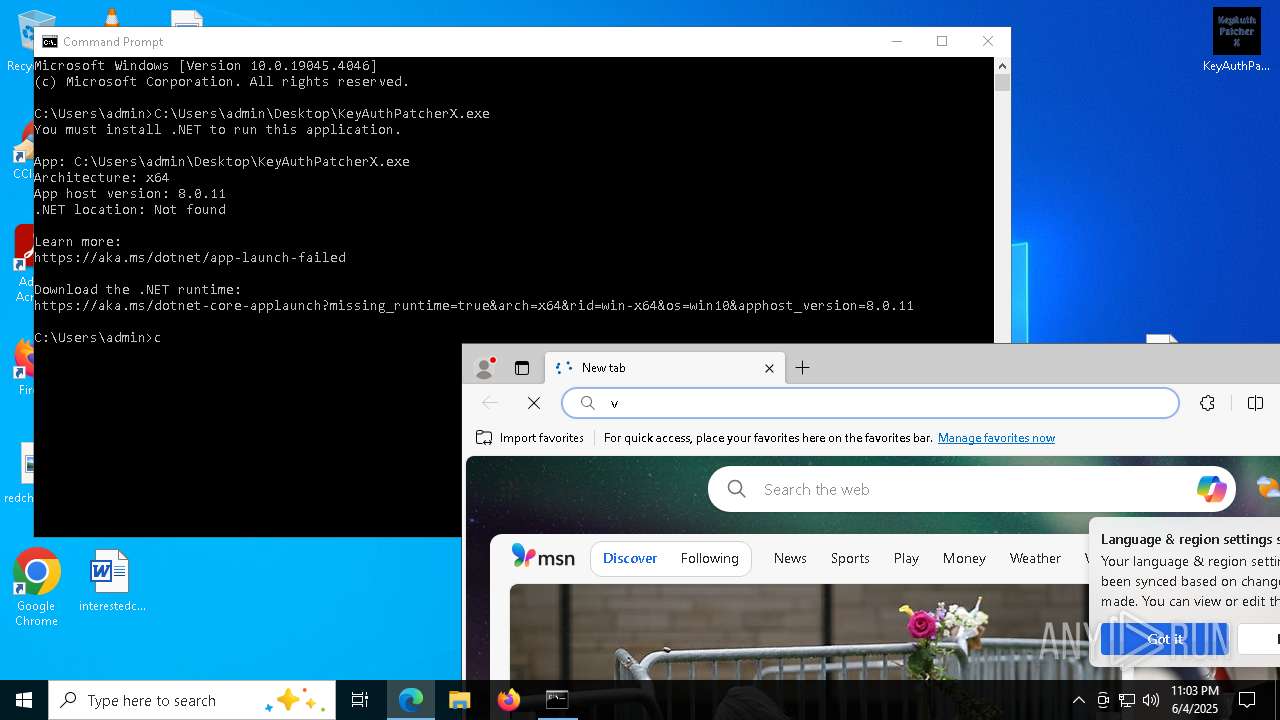The width and height of the screenshot is (1280, 720).
Task: Click dotnet-core-applaunch URL line in Command Prompt
Action: (474, 305)
